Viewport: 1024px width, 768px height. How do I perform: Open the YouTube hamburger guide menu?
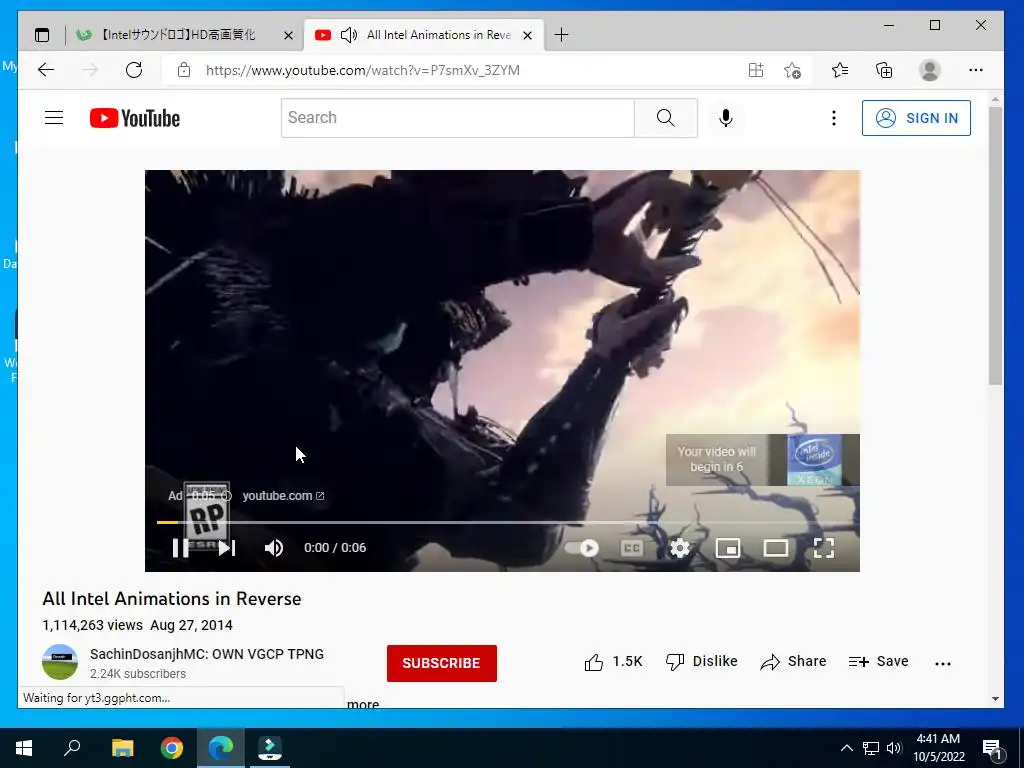point(54,118)
